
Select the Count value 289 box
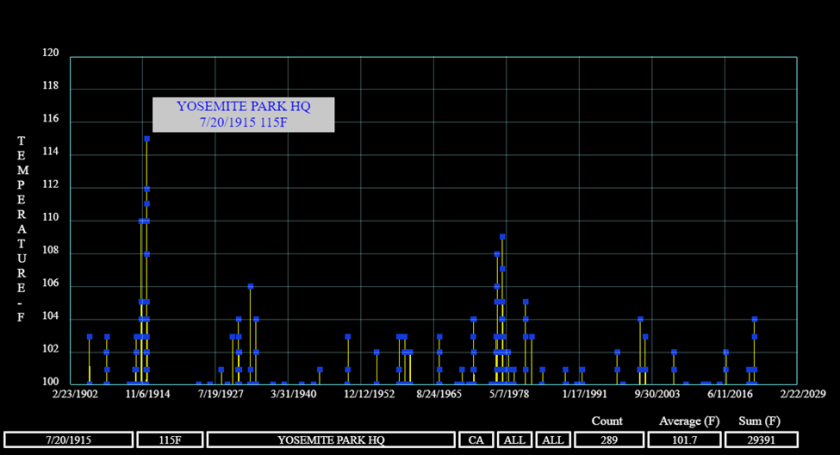click(607, 440)
